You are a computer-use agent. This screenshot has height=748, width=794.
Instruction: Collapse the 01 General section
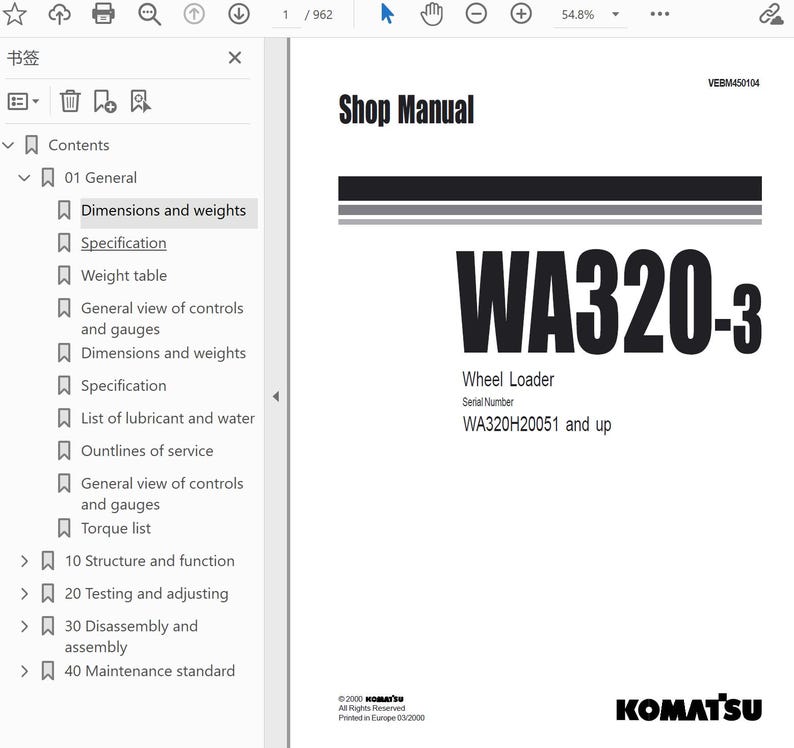pos(24,178)
